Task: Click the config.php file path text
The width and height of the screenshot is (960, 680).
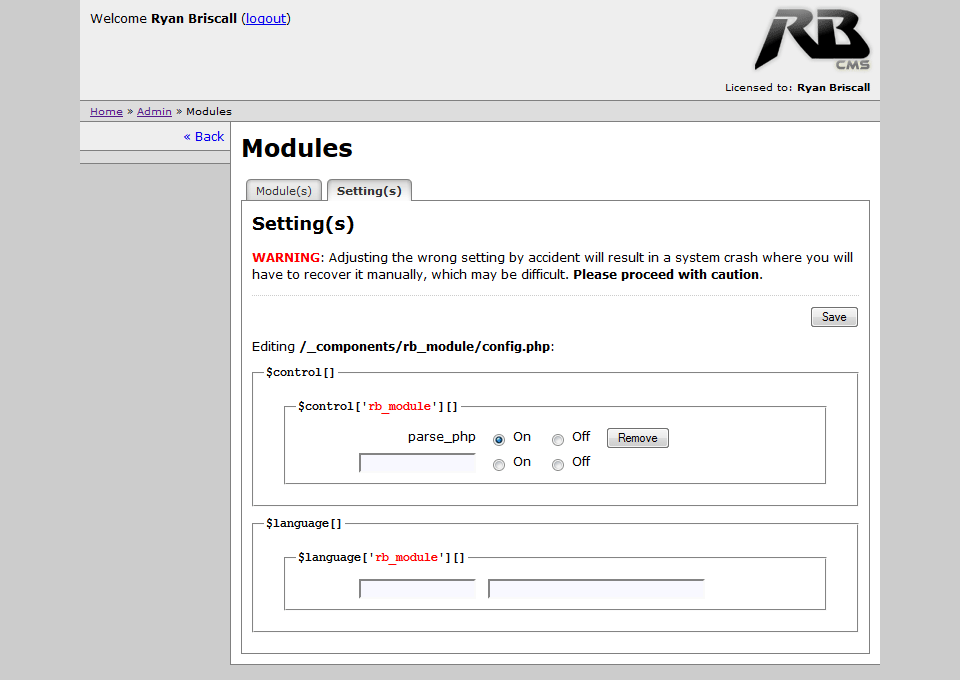Action: coord(426,347)
